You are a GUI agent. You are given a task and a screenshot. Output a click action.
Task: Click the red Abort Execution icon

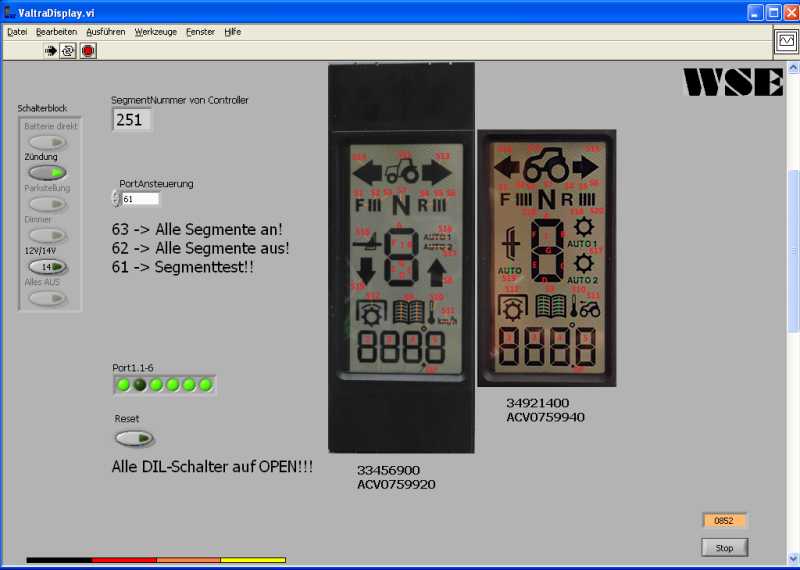(x=88, y=51)
